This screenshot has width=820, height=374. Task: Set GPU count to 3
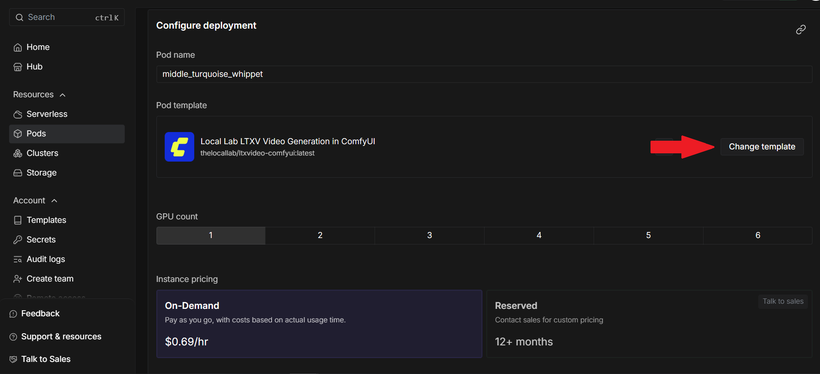pos(429,235)
